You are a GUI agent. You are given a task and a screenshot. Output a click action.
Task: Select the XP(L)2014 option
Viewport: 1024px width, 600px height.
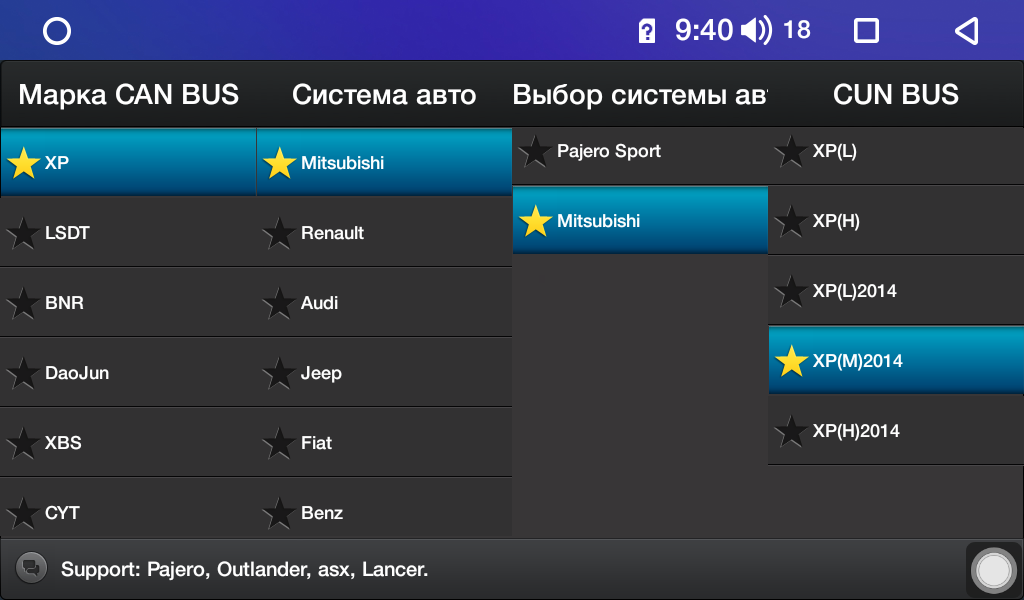[x=896, y=291]
